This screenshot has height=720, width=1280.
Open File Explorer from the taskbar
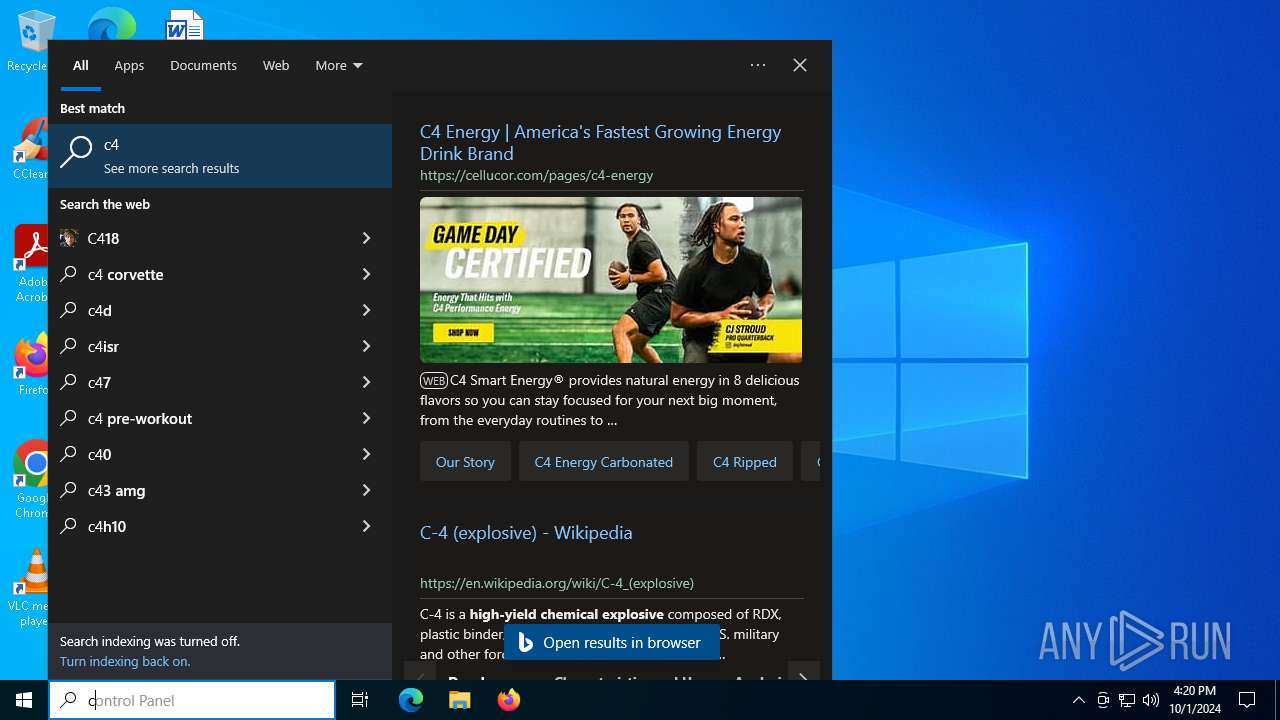460,700
